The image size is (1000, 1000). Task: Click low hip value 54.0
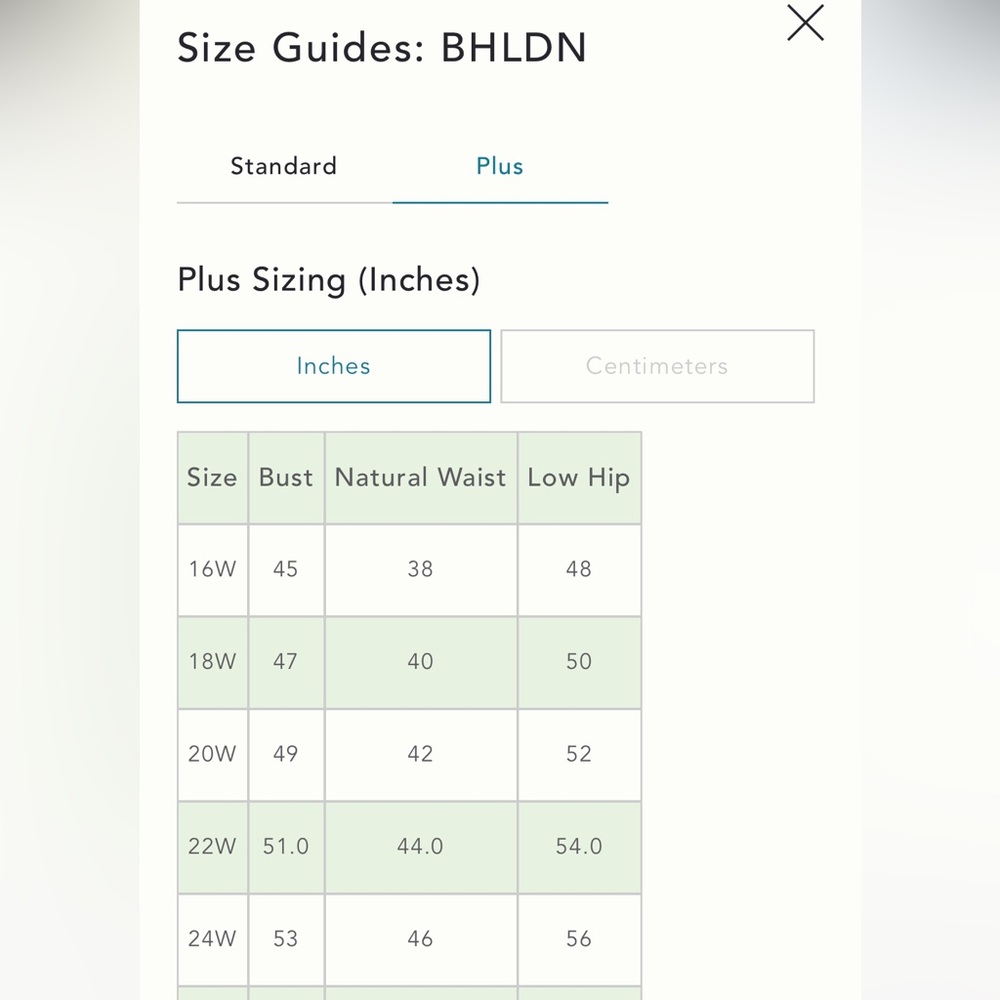click(x=579, y=847)
